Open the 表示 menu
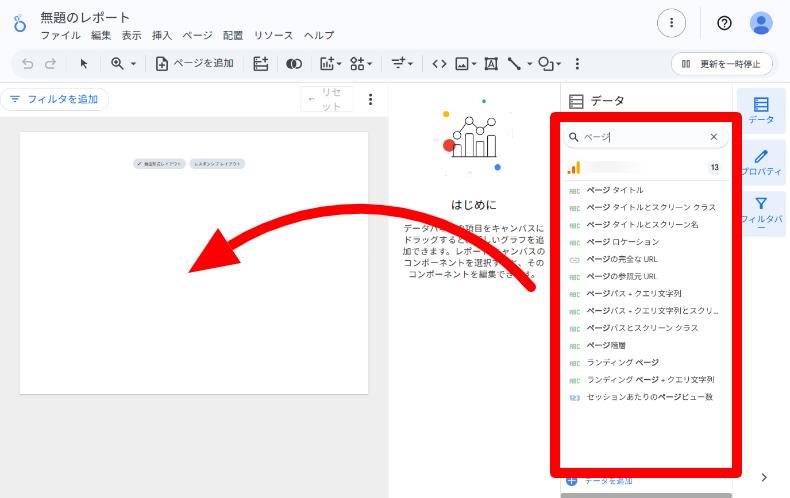 131,35
